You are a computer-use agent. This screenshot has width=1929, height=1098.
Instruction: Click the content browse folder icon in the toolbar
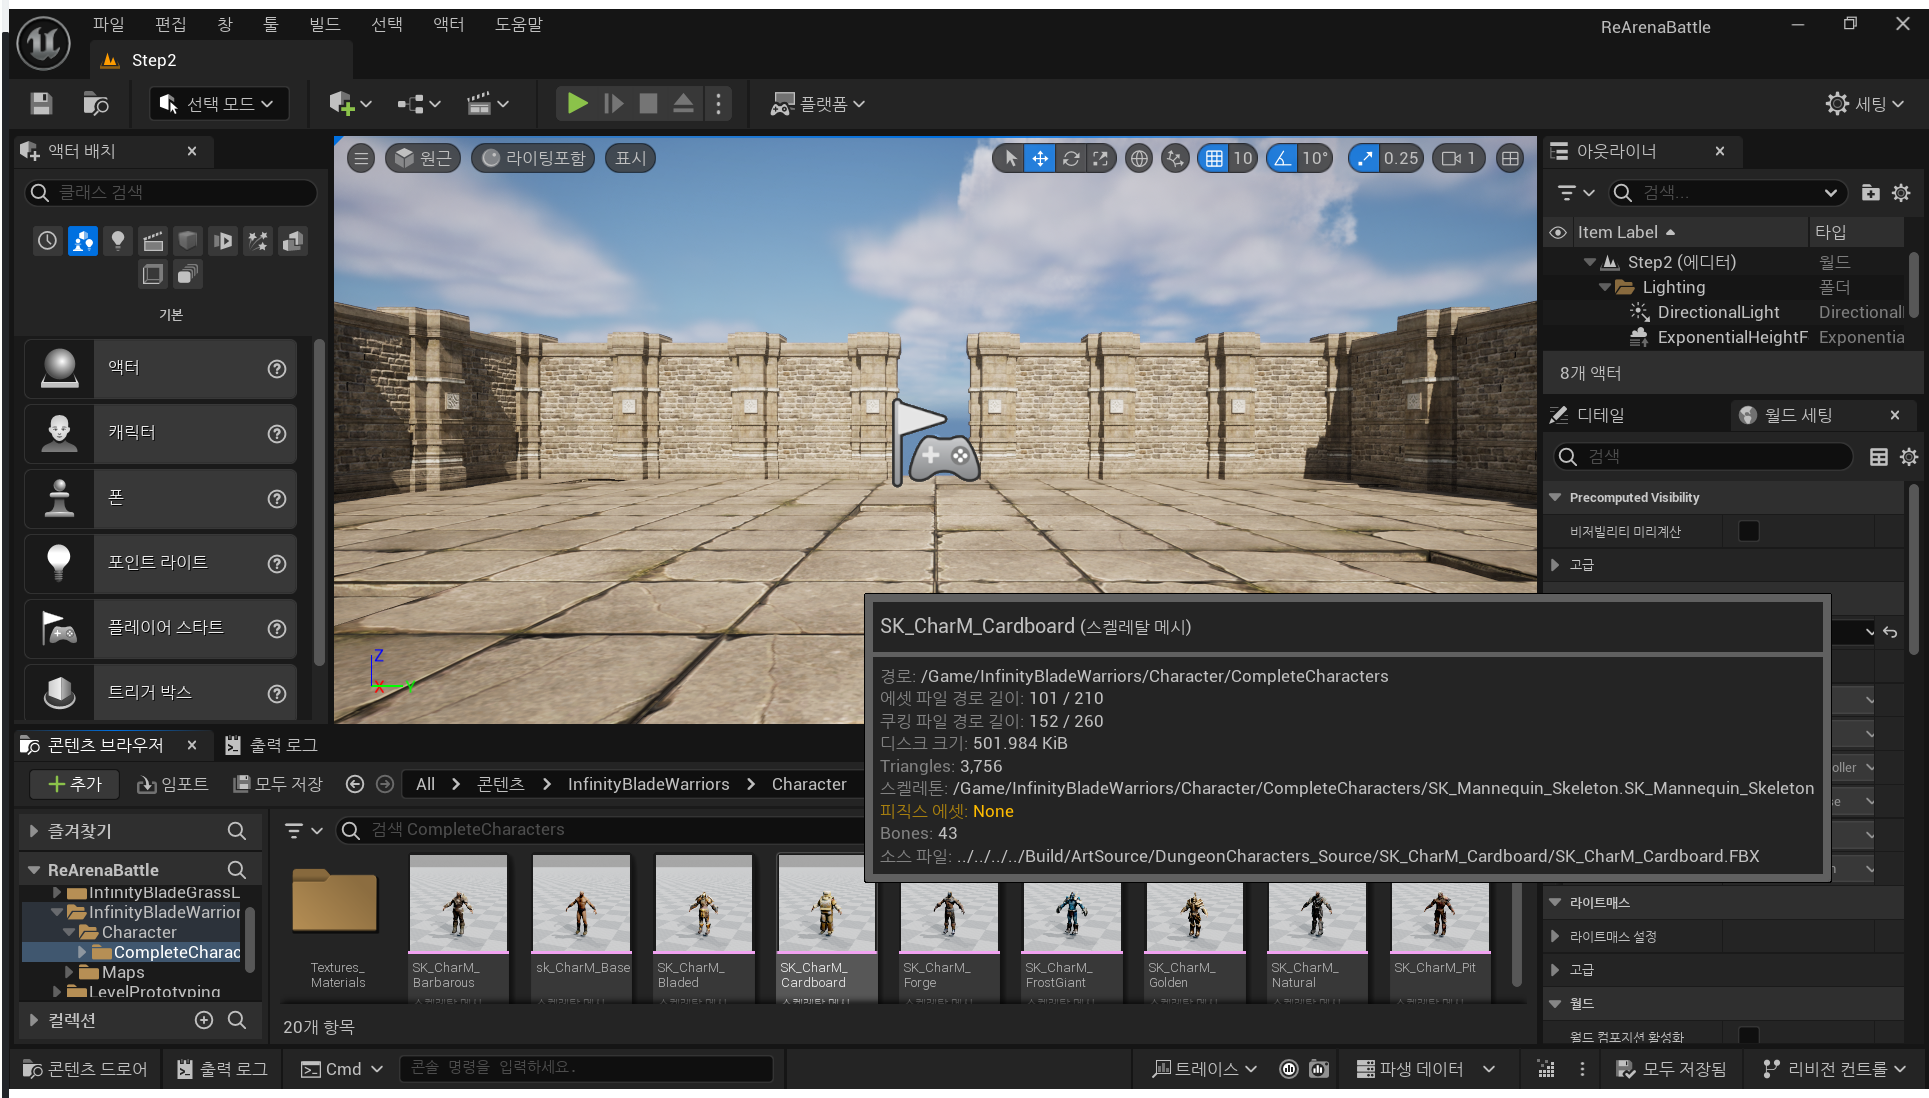click(x=96, y=104)
